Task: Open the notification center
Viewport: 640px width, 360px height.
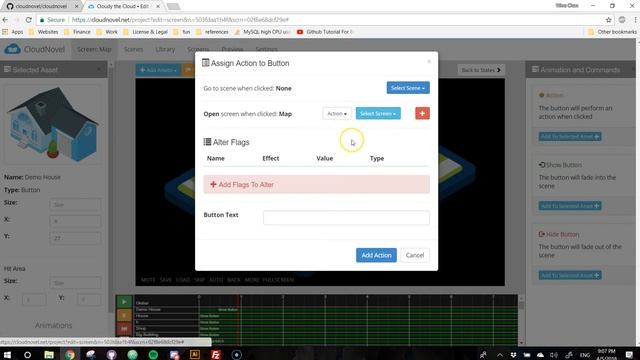Action: click(x=629, y=354)
